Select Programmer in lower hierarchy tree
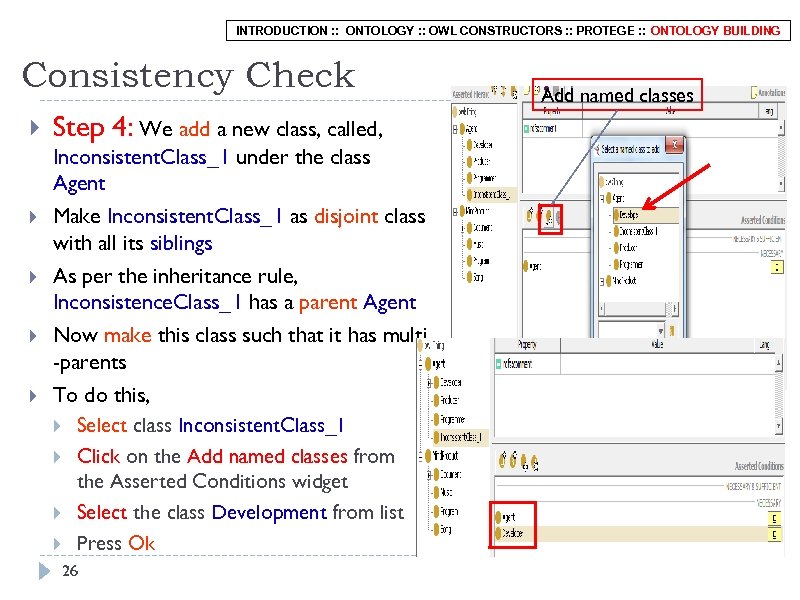 click(x=449, y=419)
